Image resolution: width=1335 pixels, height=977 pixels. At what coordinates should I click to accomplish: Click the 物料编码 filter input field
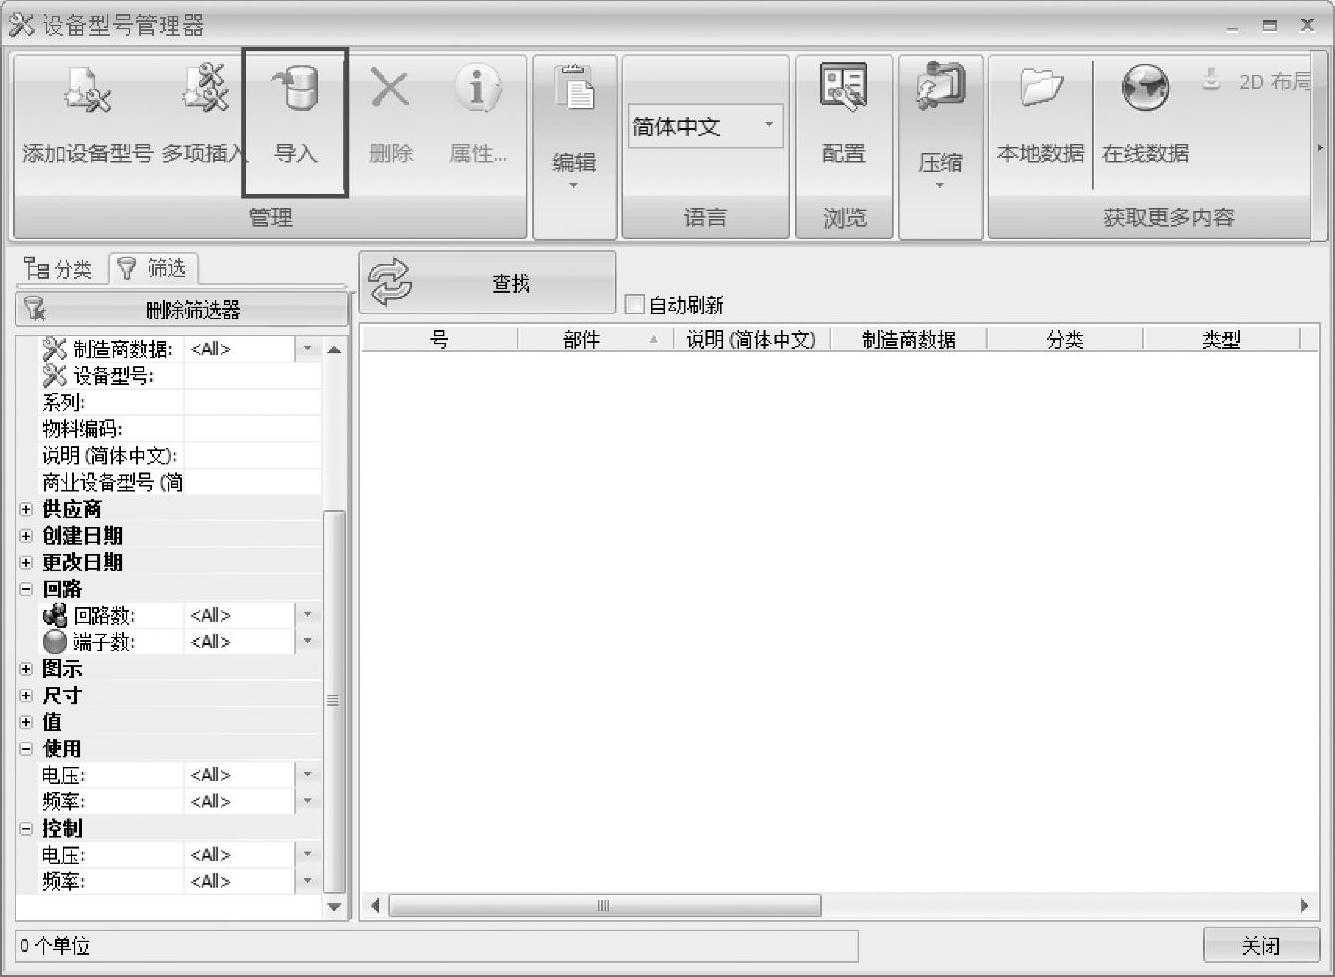[252, 429]
